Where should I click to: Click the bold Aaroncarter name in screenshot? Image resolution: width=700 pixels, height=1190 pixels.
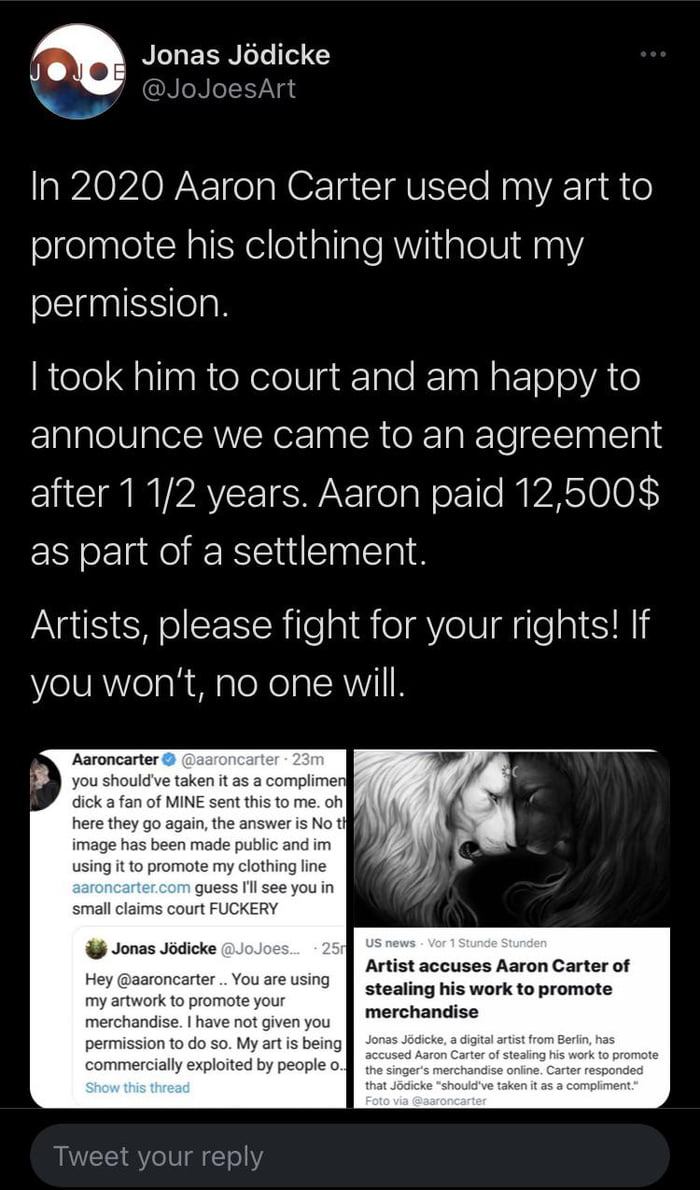pyautogui.click(x=113, y=760)
